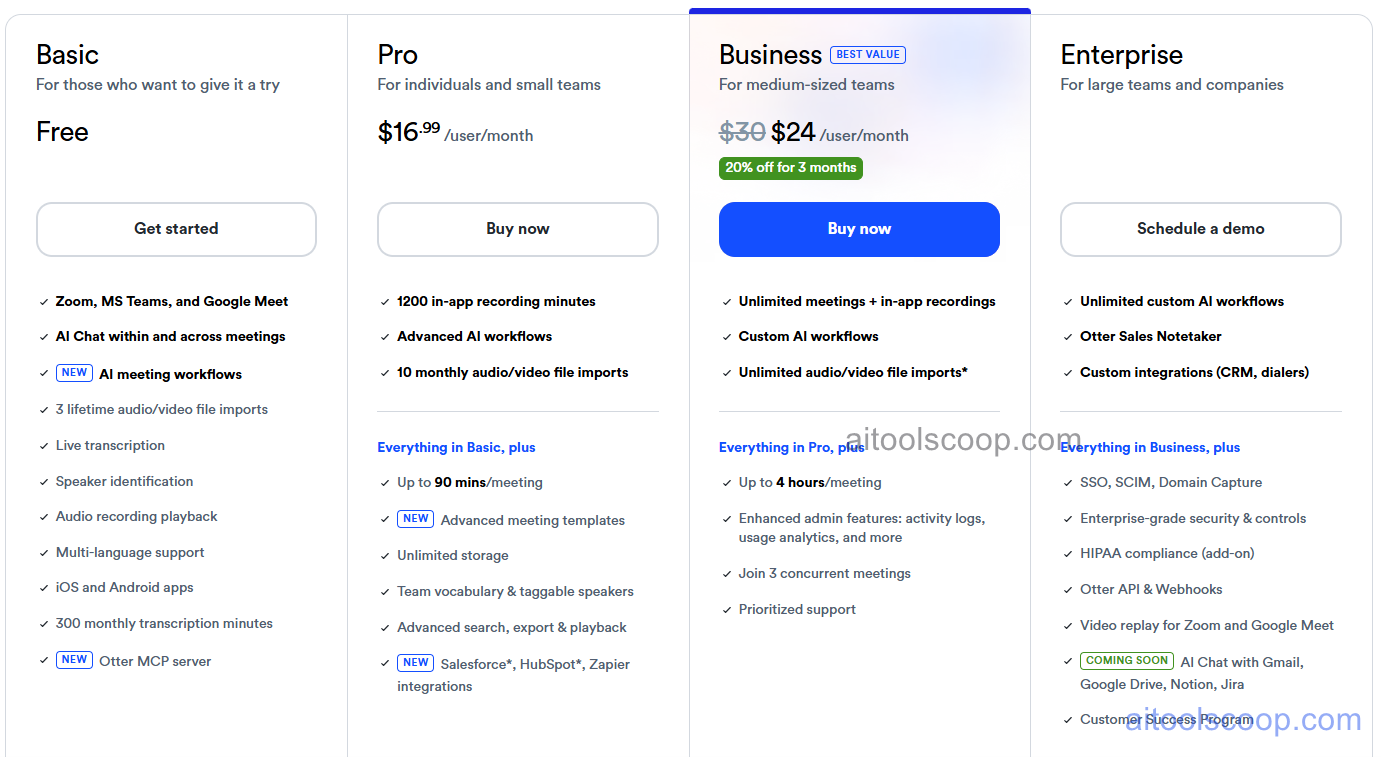Click the COMING SOON badge in Enterprise column

1126,660
